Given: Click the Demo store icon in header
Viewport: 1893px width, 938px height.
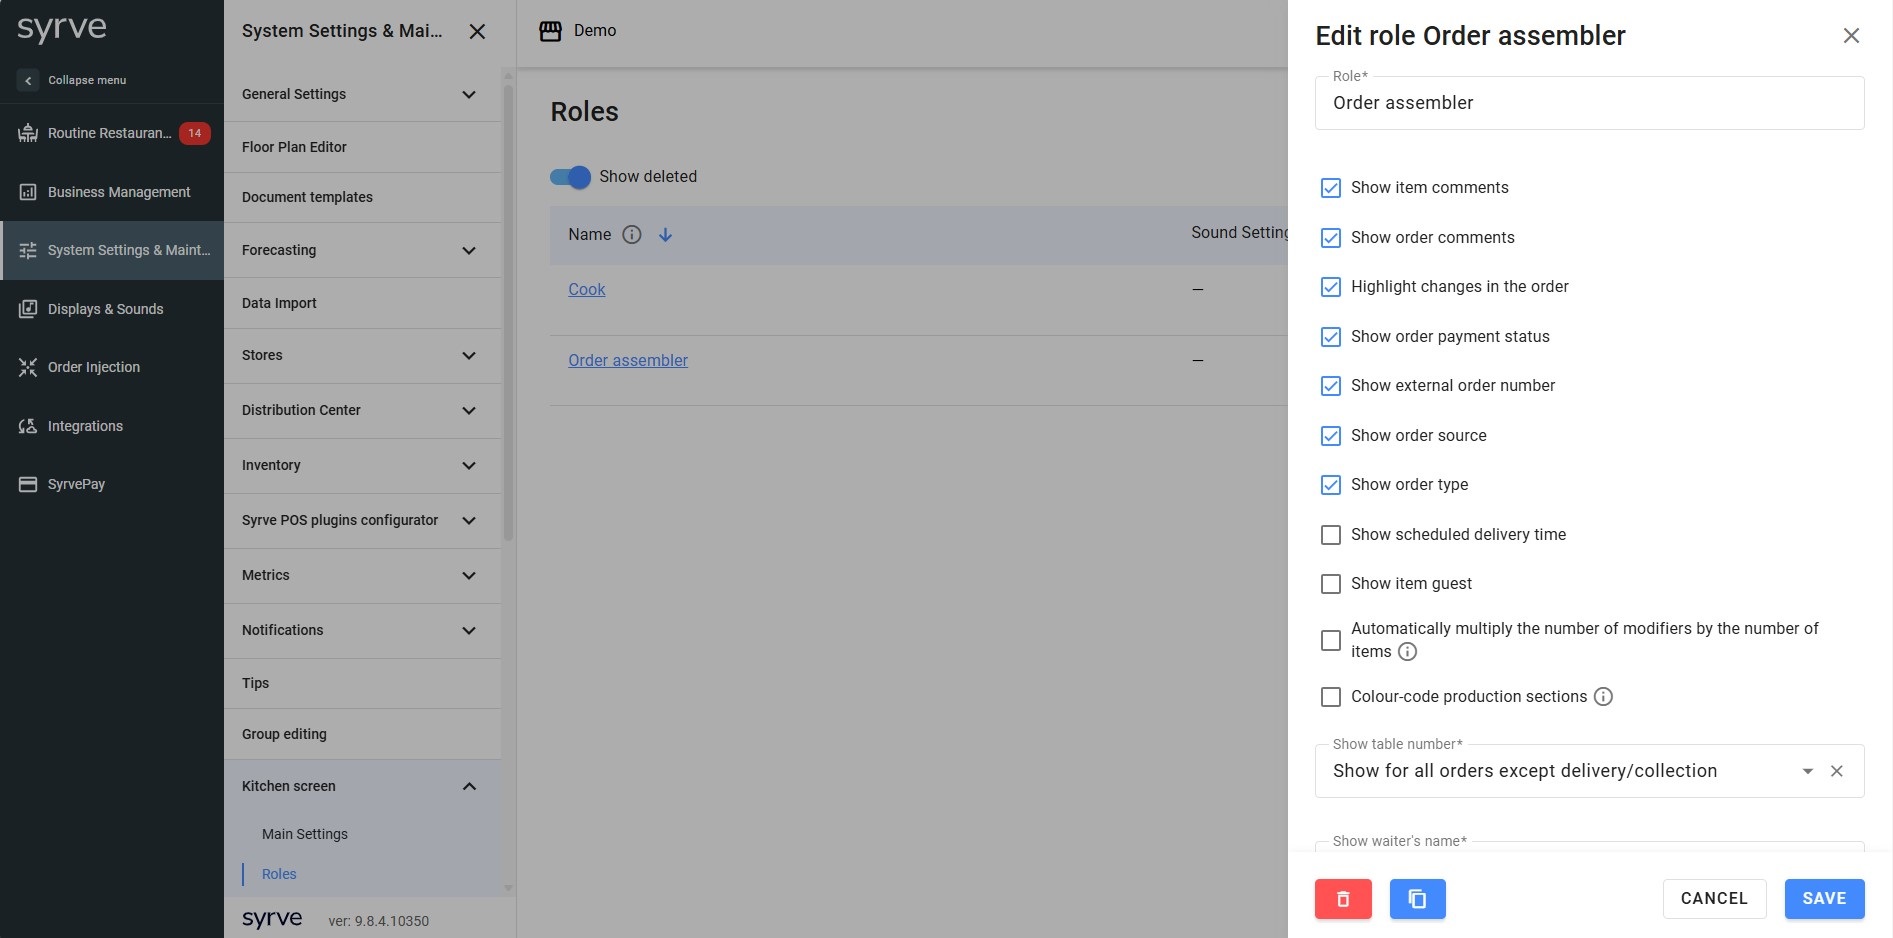Looking at the screenshot, I should (550, 31).
